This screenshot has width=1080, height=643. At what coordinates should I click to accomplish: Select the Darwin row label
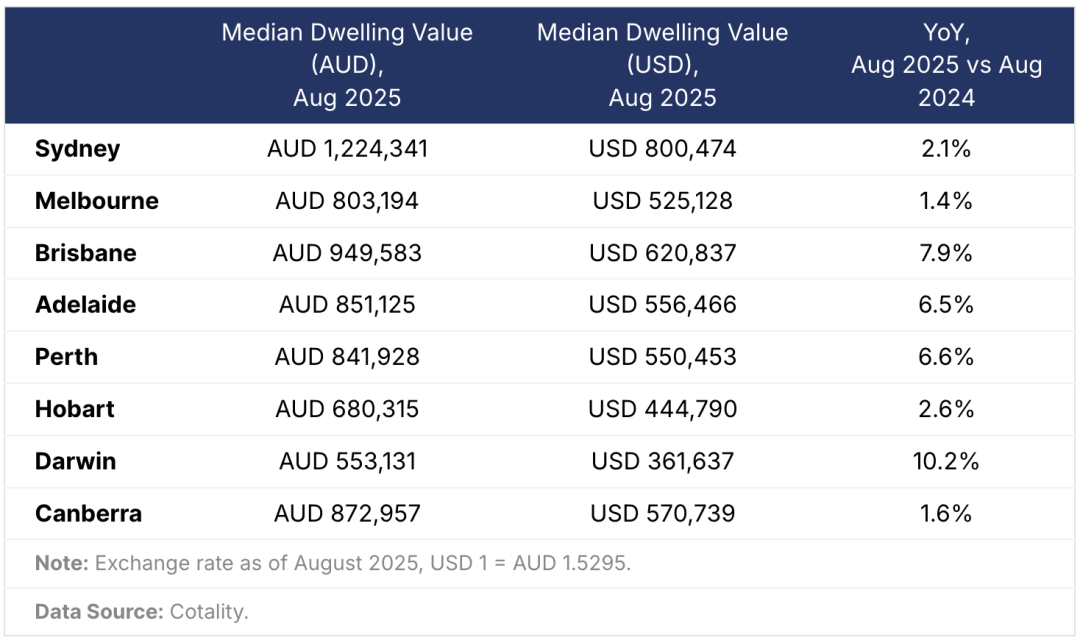pyautogui.click(x=75, y=461)
